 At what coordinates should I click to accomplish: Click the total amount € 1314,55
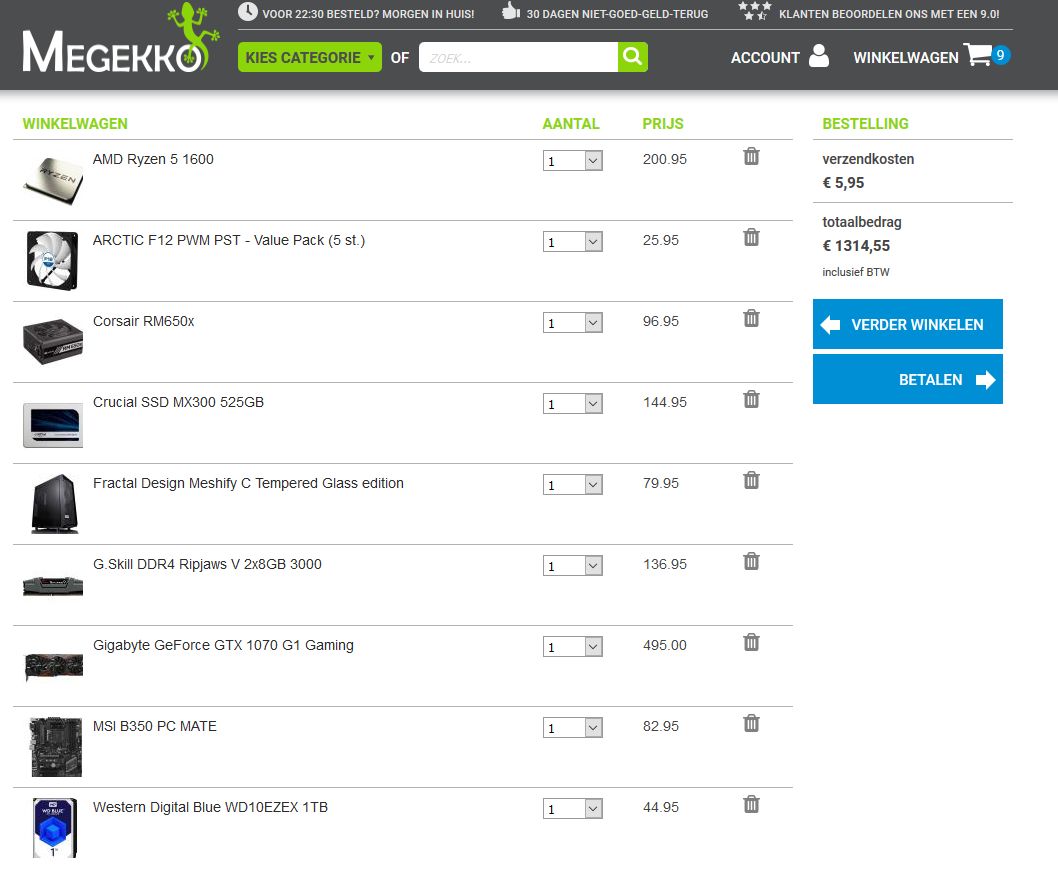(856, 246)
